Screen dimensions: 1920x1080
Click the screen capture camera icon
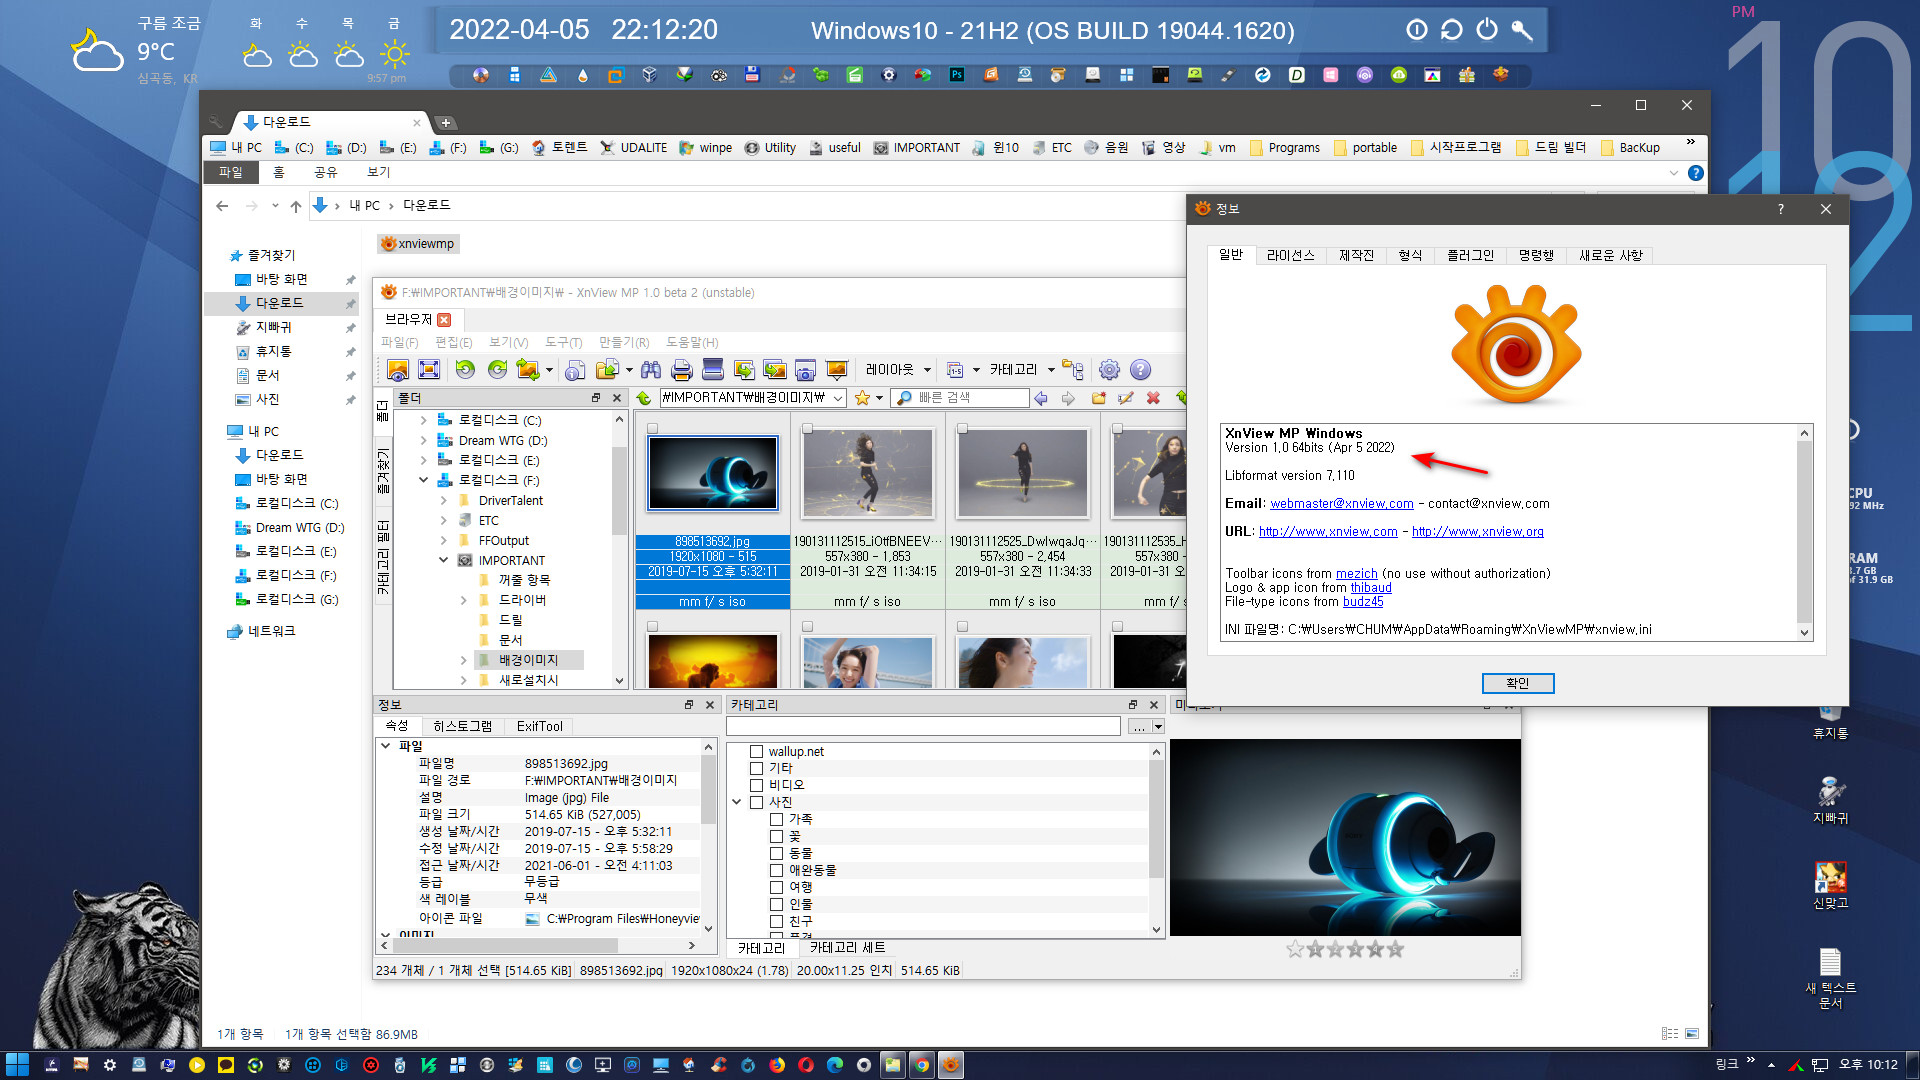(806, 370)
